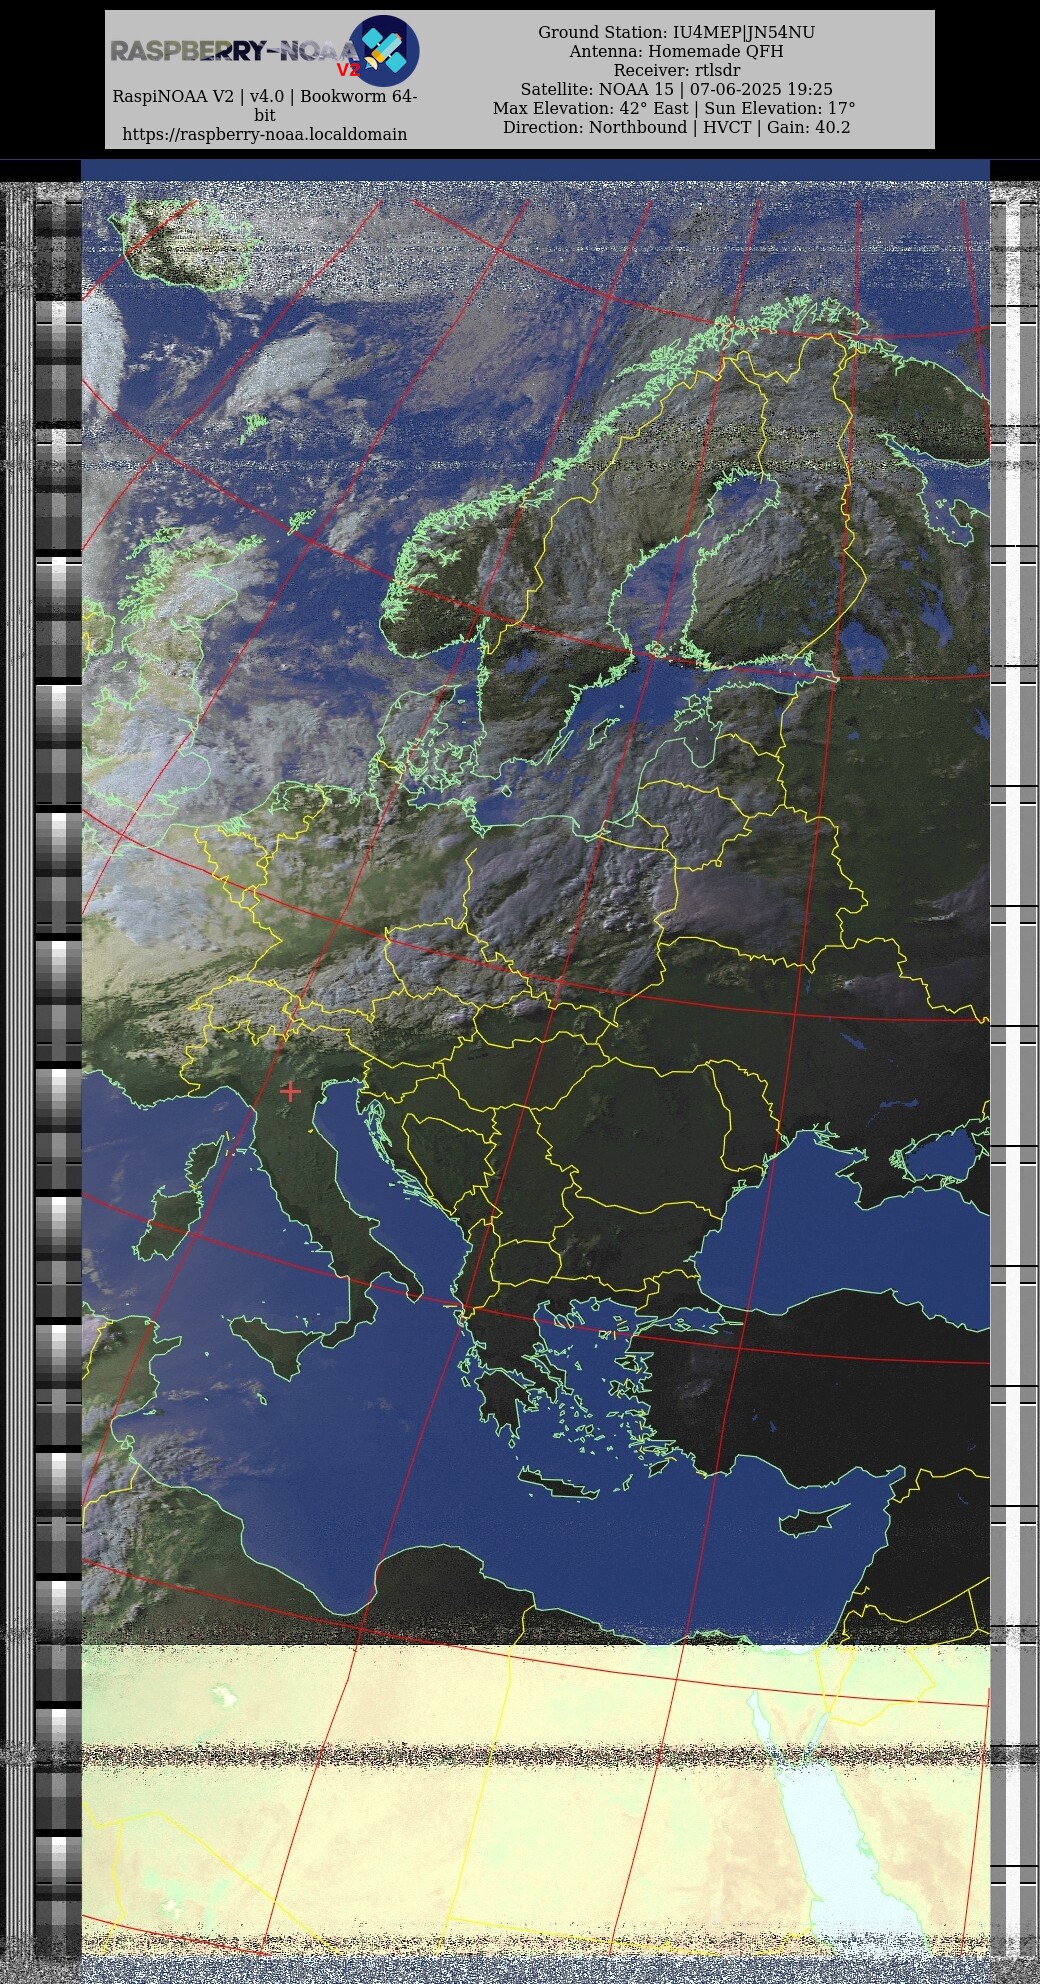Click "Satellite: NOAA 15 | 07-06-2025 19:25" line

click(677, 90)
